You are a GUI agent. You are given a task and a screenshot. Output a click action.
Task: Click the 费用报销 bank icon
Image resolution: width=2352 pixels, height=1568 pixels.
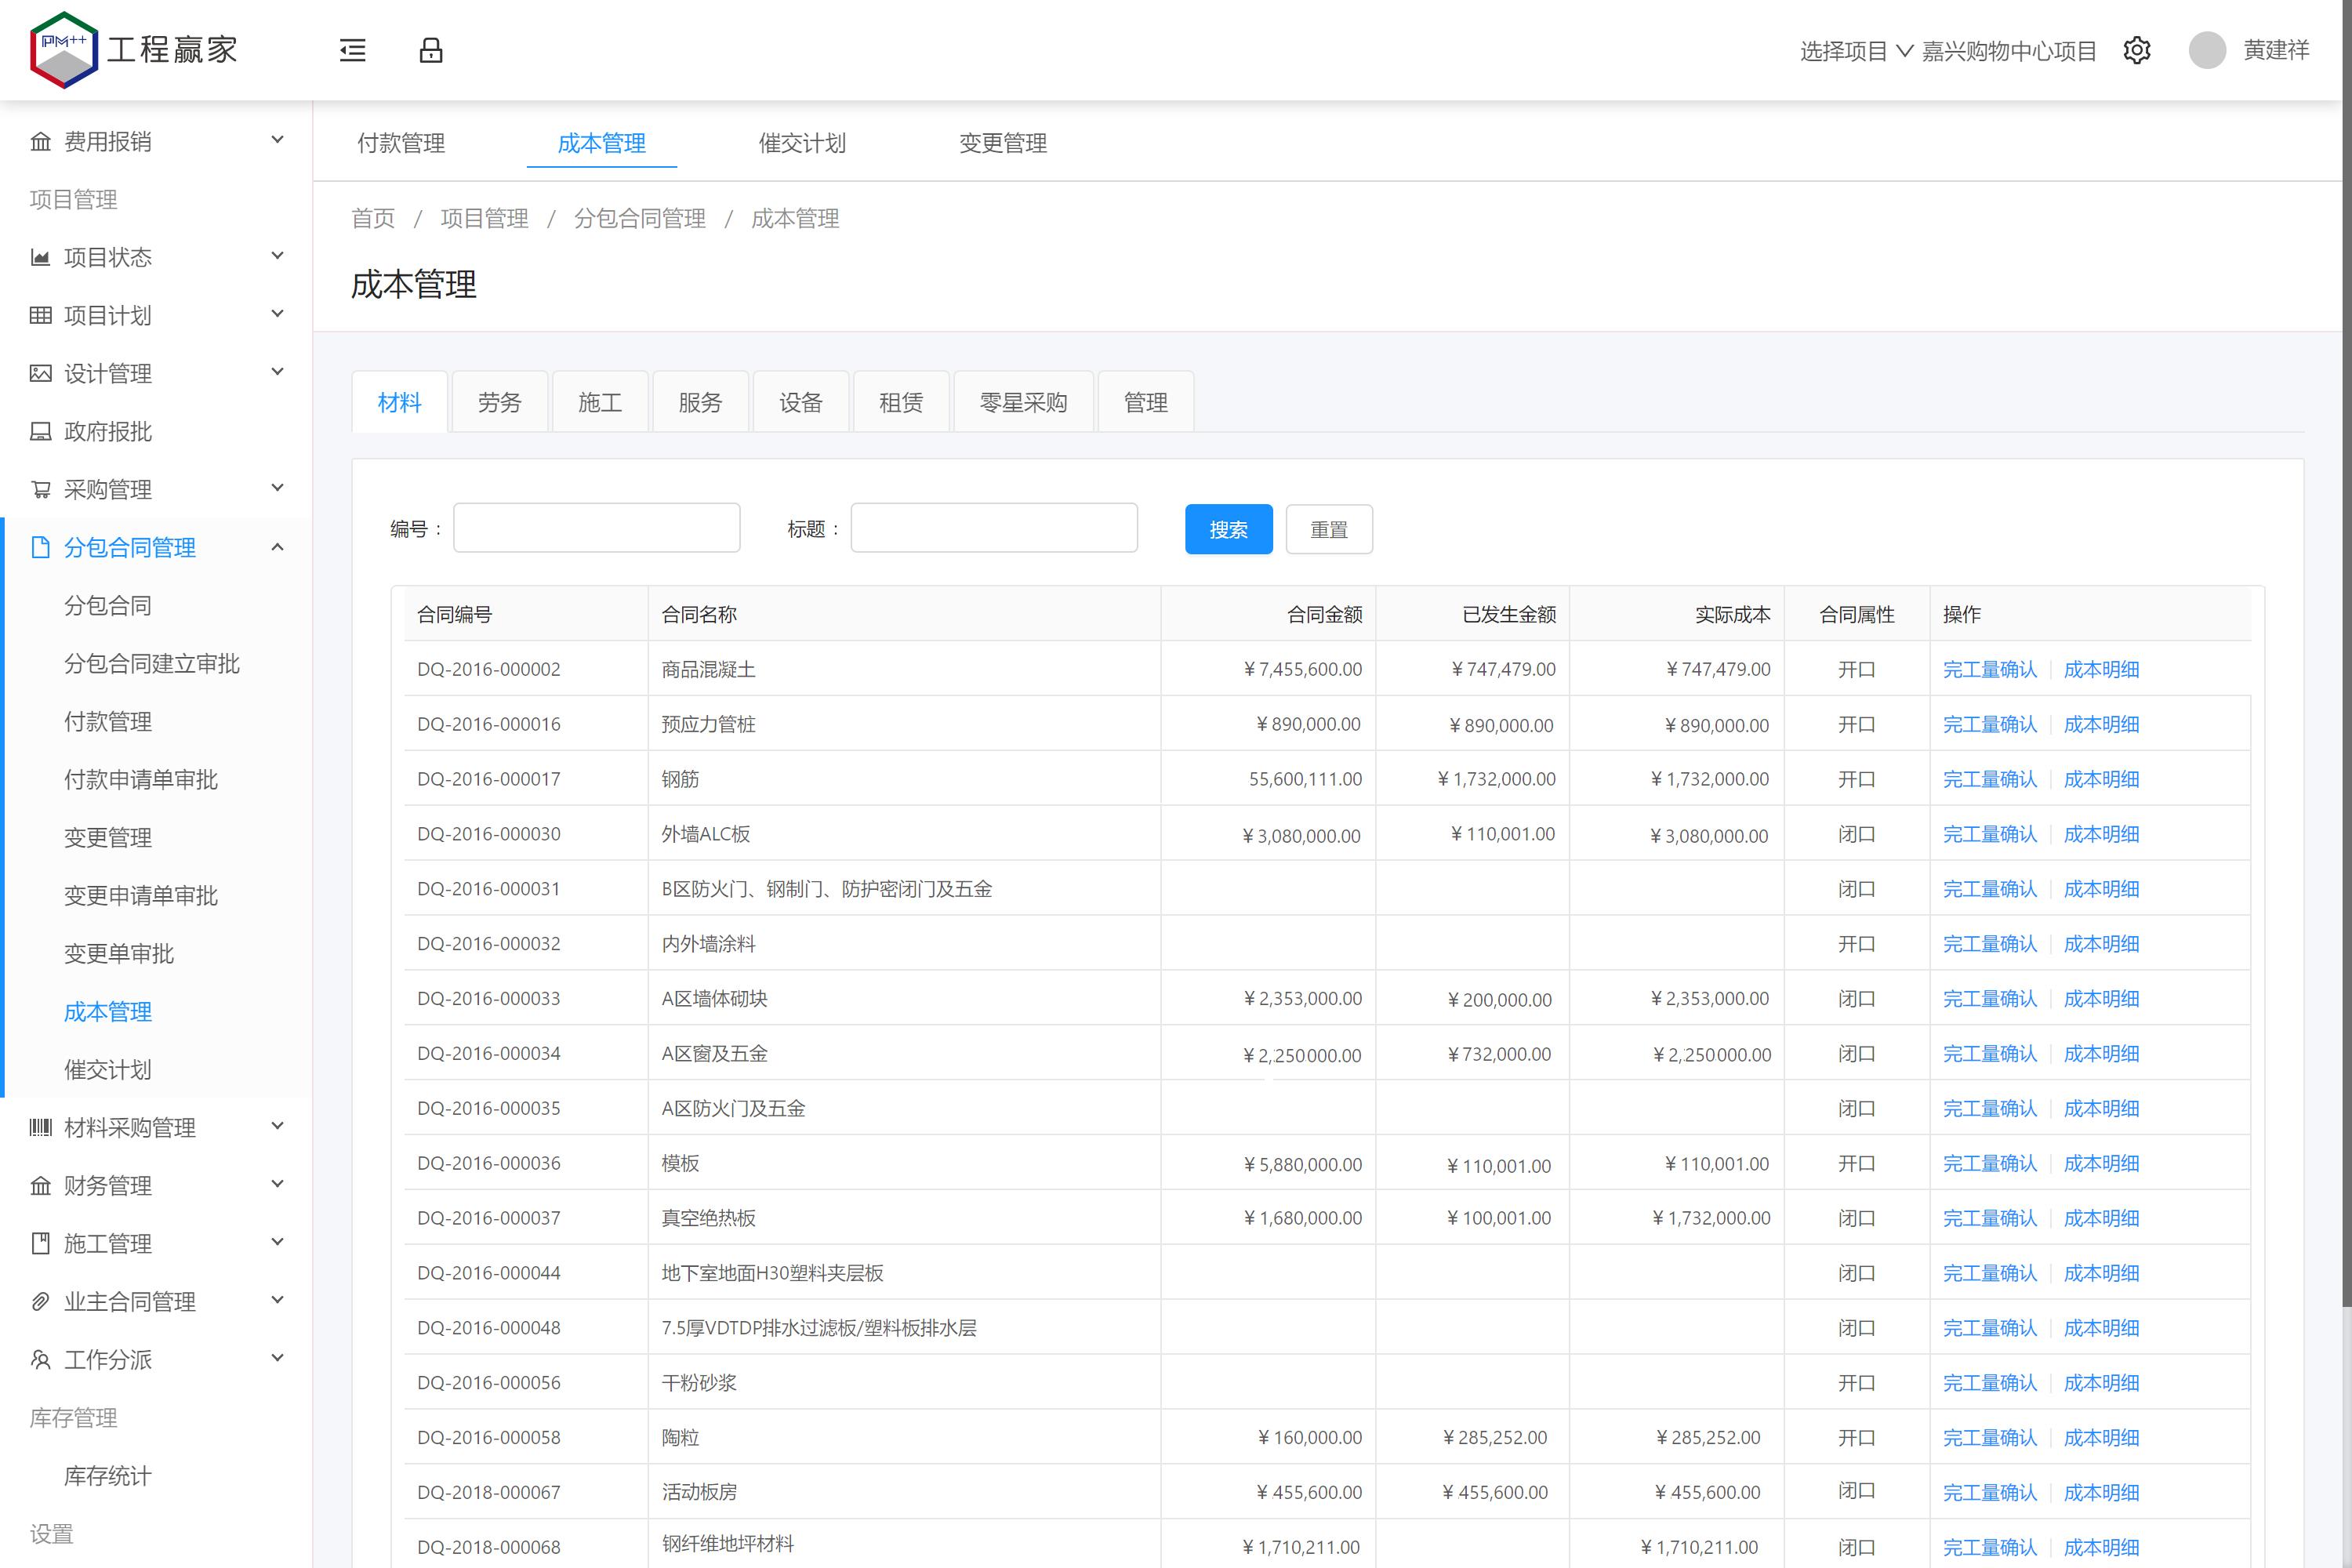tap(40, 141)
